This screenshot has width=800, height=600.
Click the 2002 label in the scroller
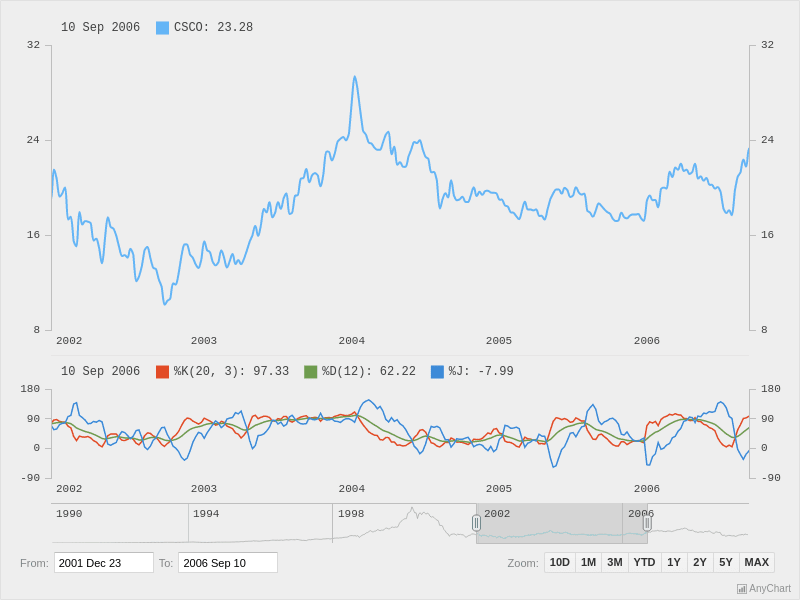click(497, 514)
